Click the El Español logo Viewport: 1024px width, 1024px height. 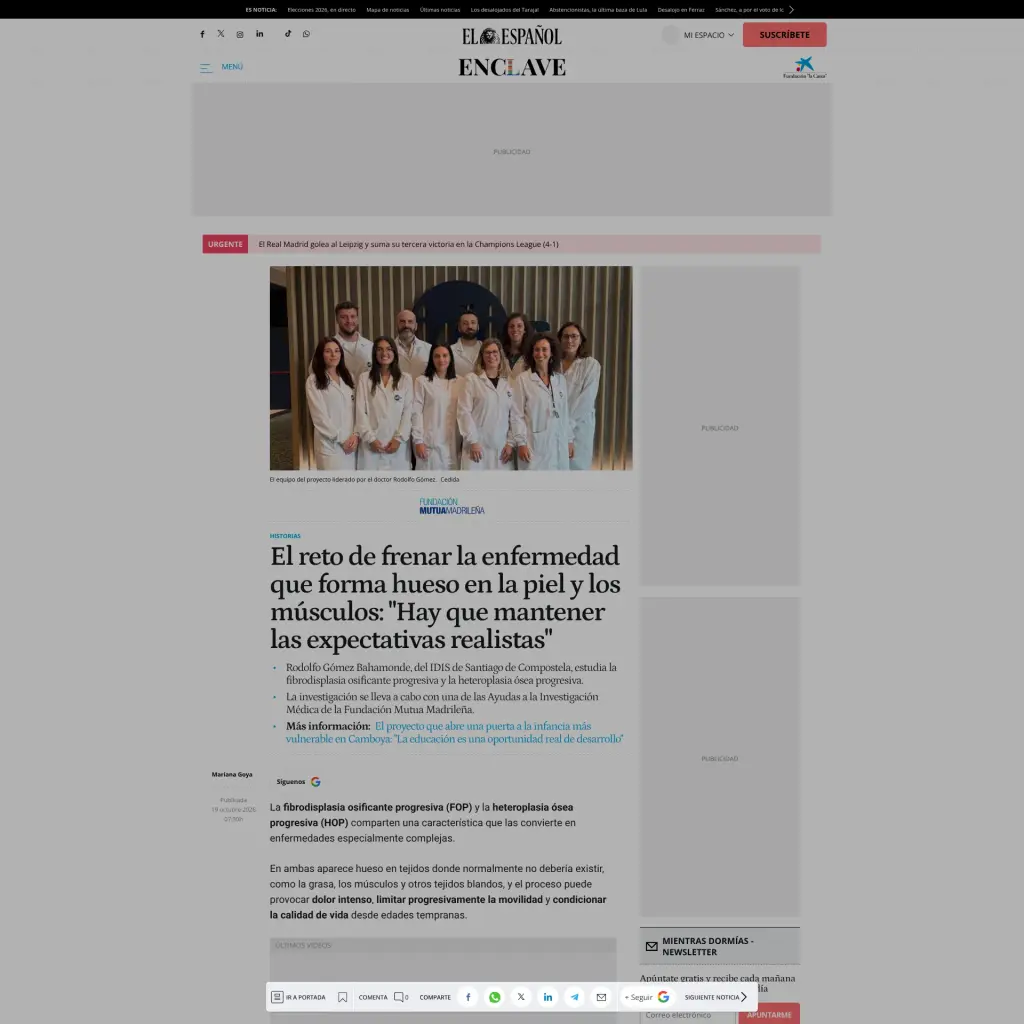(512, 36)
